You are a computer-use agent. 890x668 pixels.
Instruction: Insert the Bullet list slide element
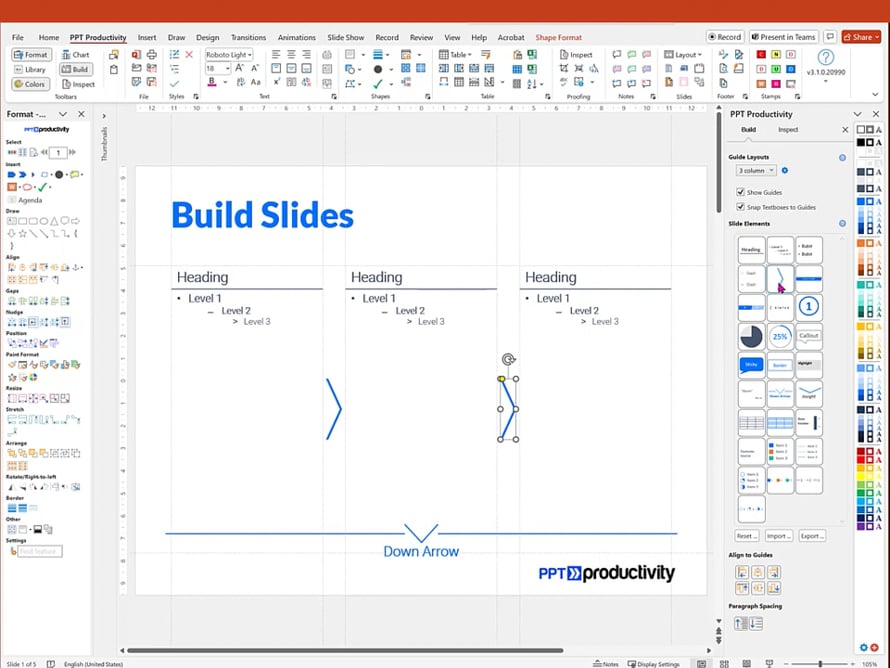(808, 250)
